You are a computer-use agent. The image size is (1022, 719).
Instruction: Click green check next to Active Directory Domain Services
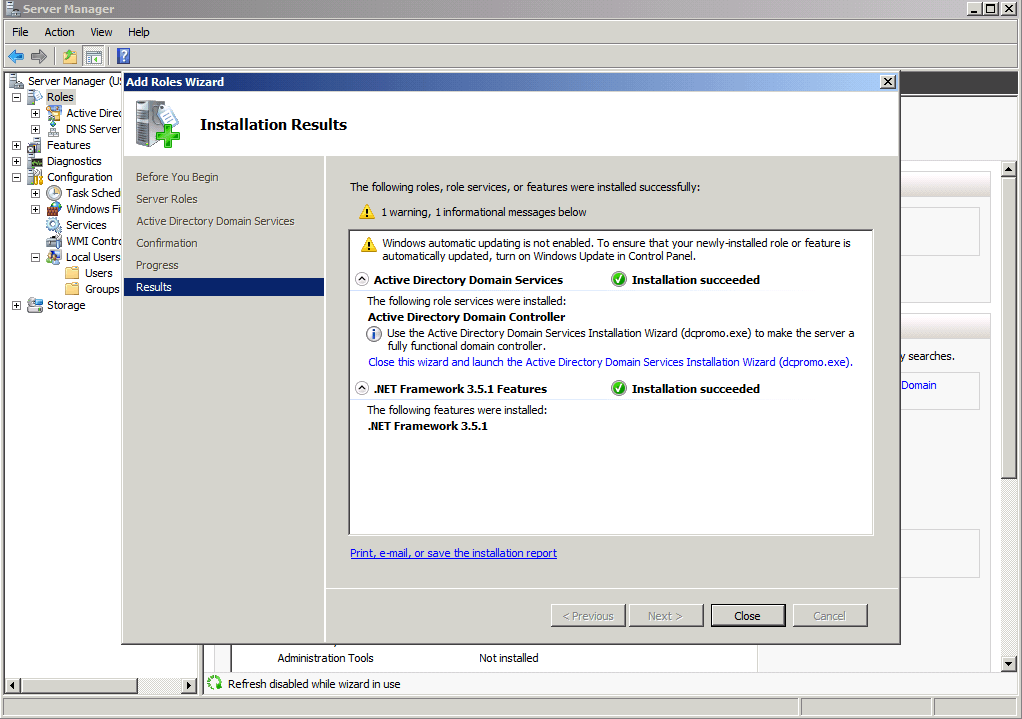619,280
